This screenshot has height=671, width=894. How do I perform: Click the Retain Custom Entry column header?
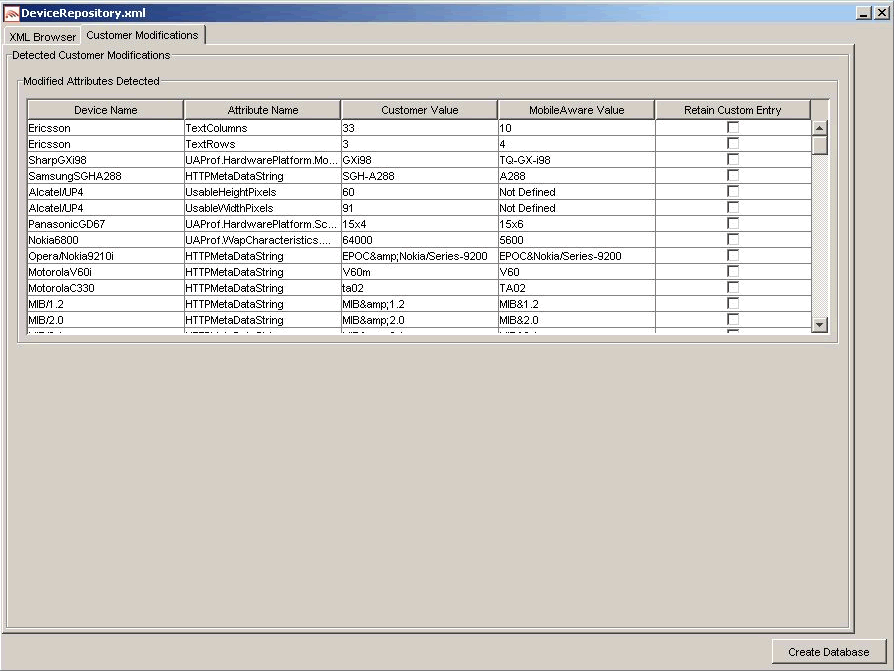coord(733,110)
